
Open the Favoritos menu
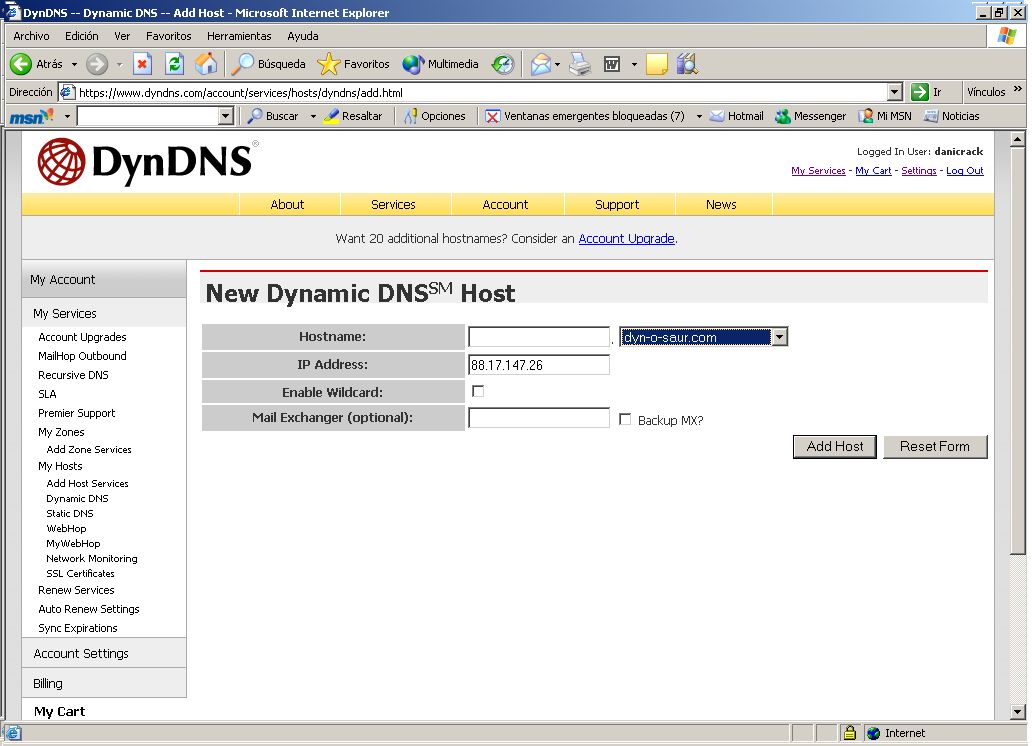pyautogui.click(x=168, y=36)
